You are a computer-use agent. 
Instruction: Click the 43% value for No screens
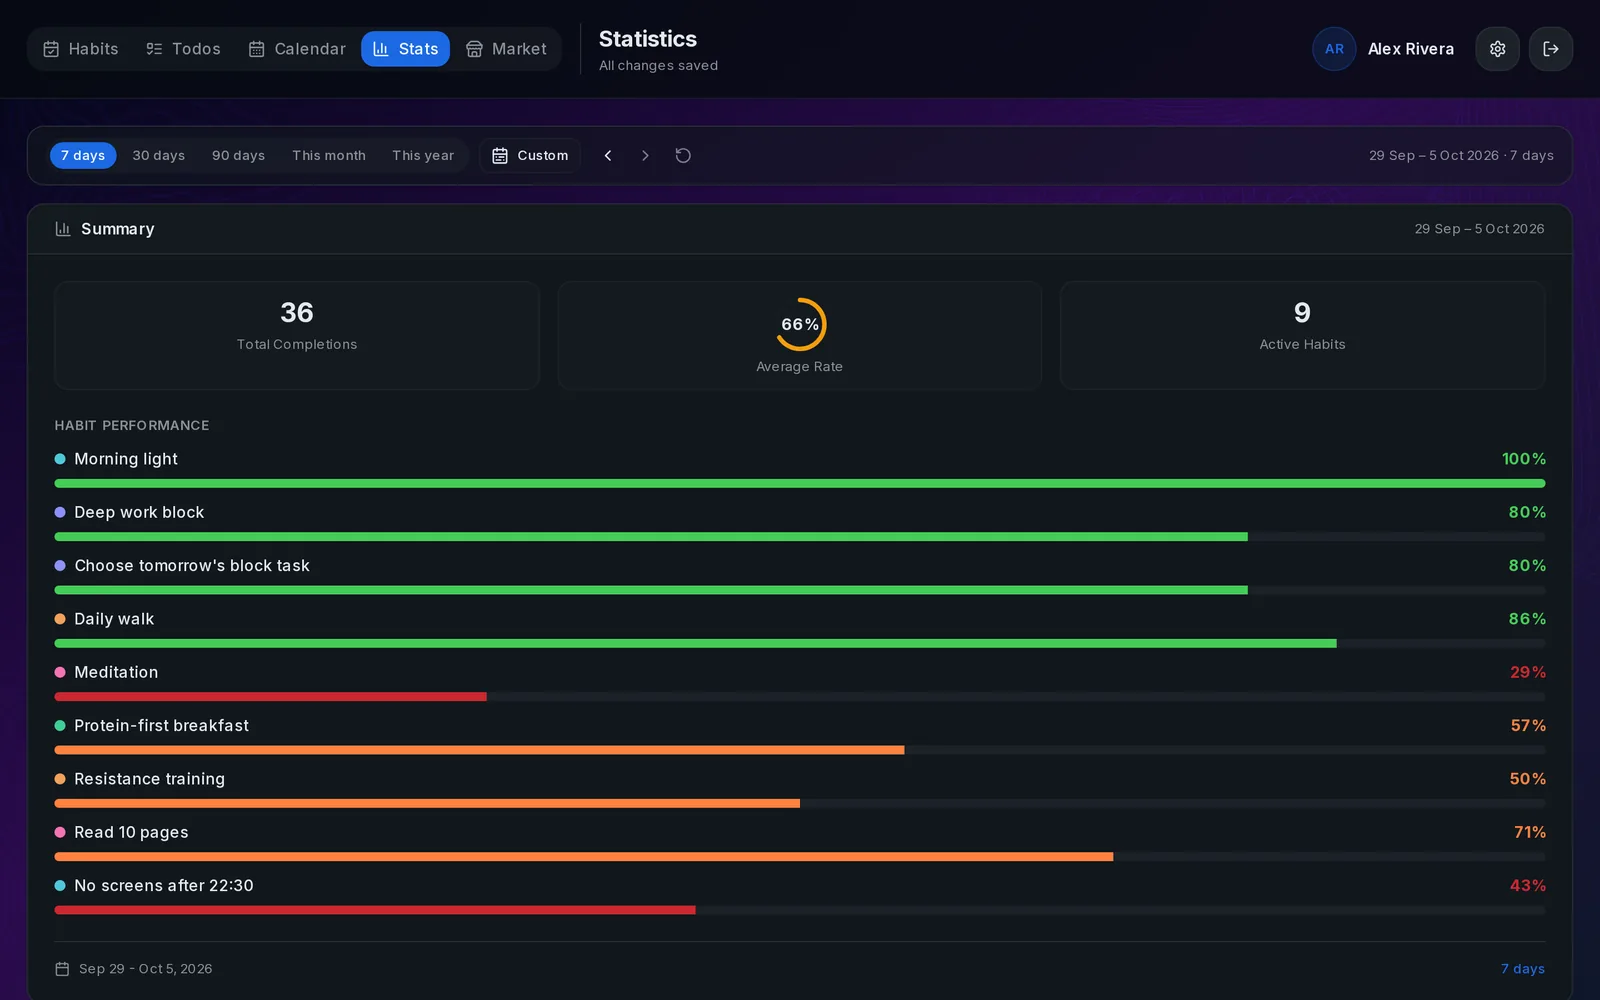[1528, 886]
